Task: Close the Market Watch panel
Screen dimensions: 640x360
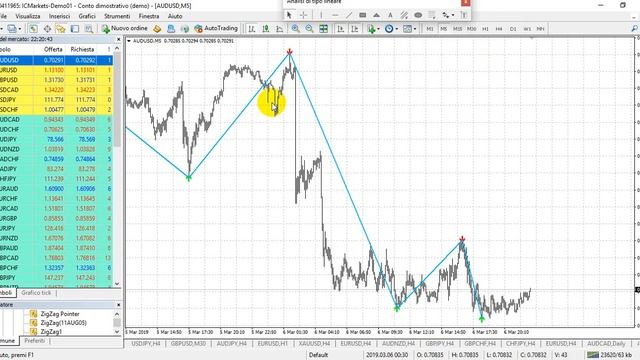Action: (x=118, y=40)
